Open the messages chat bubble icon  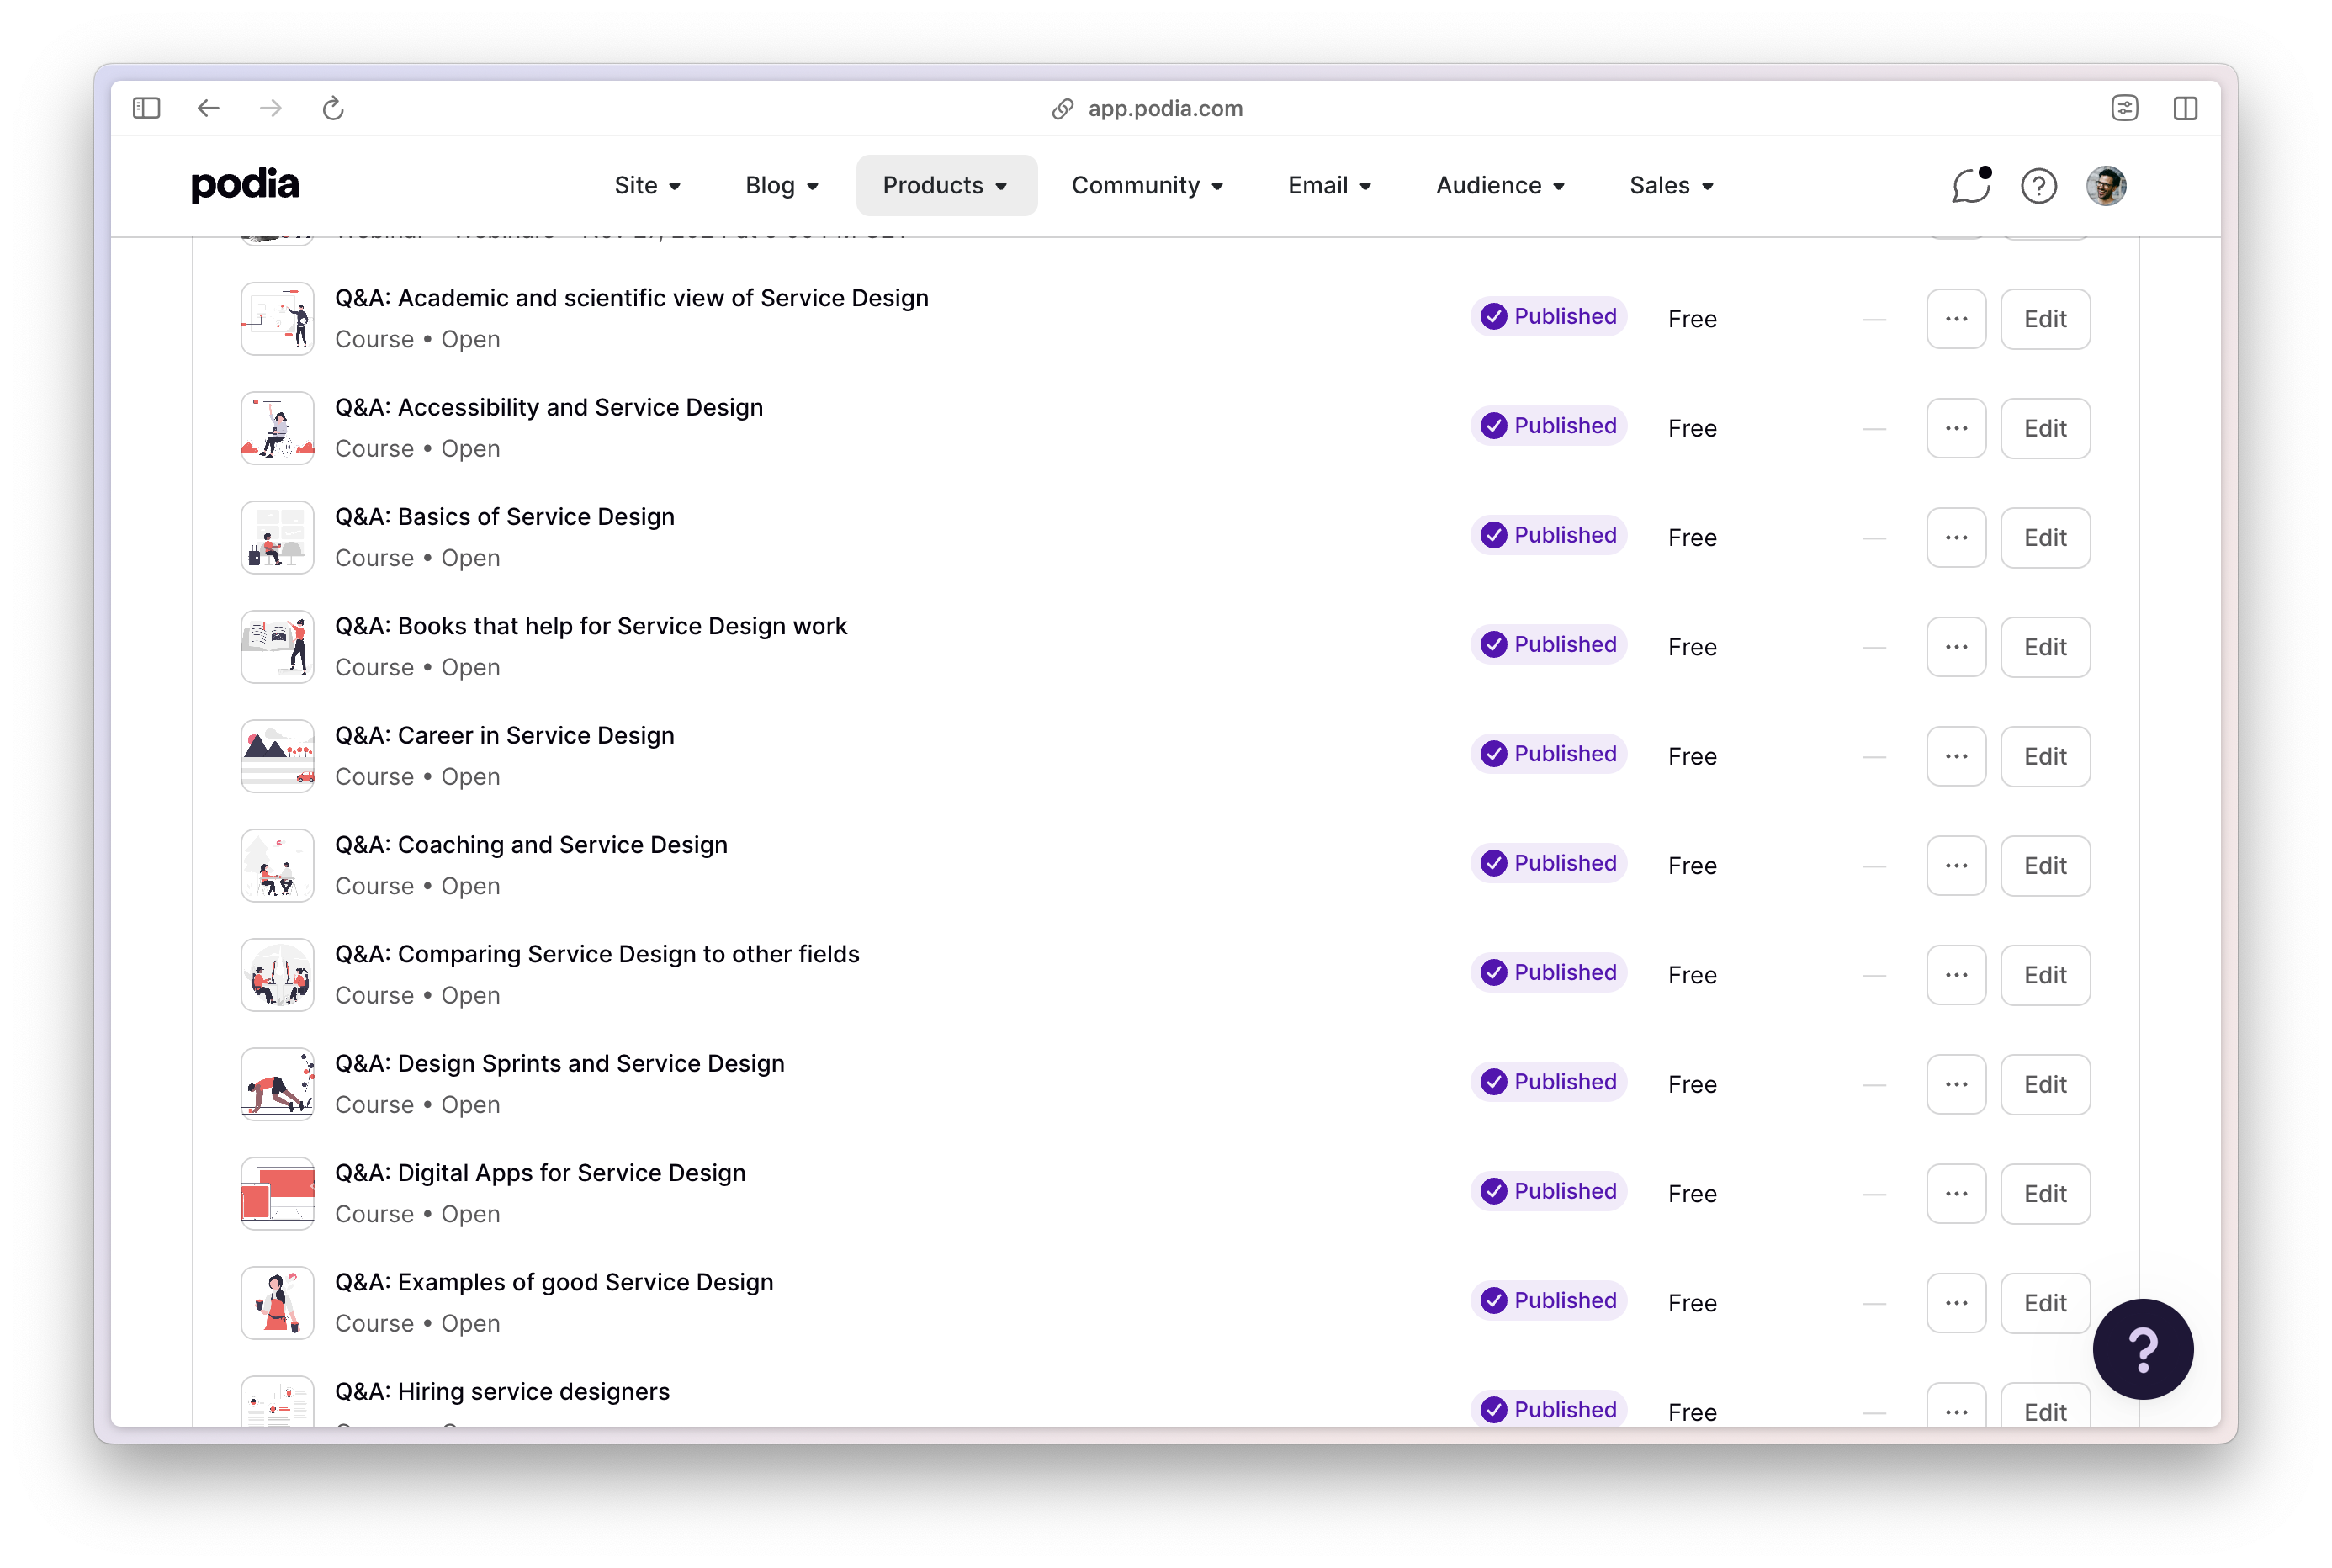coord(1970,186)
